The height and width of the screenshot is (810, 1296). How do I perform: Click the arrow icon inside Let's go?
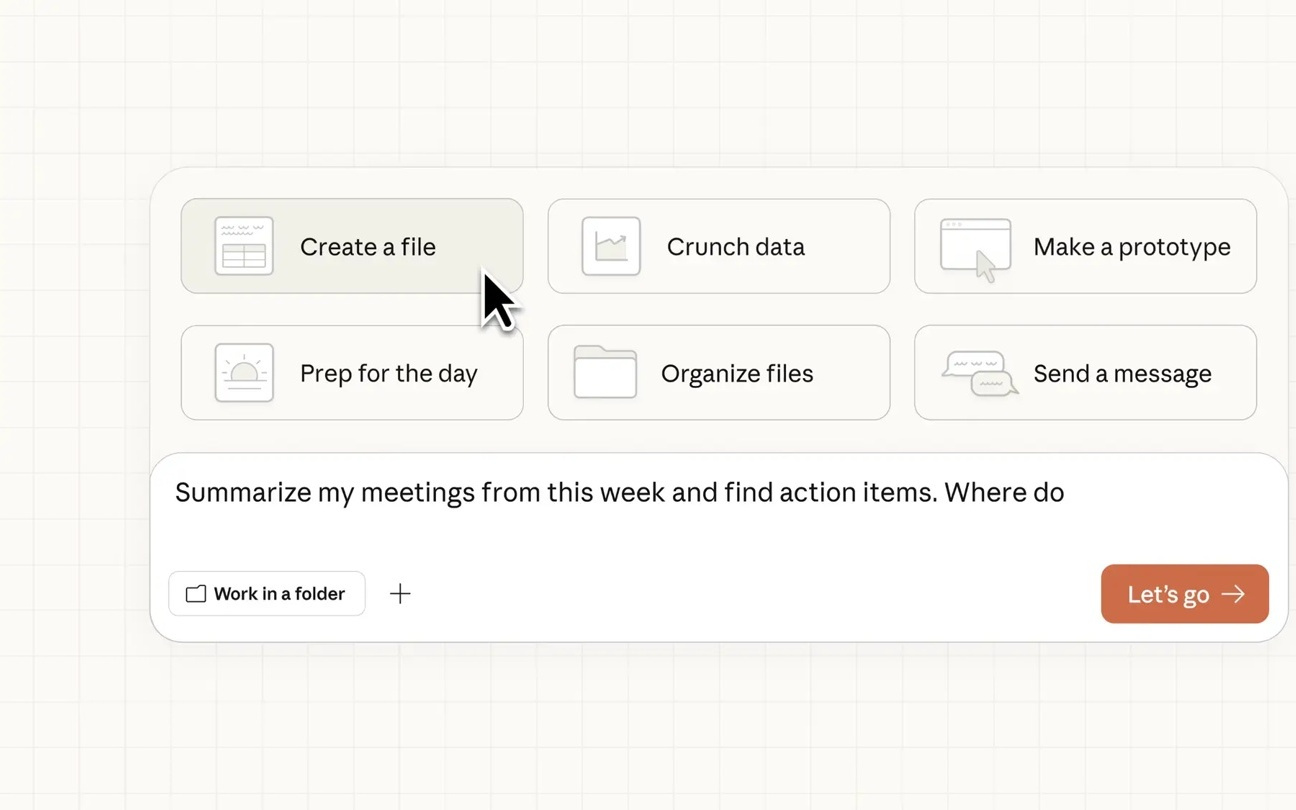(x=1234, y=594)
